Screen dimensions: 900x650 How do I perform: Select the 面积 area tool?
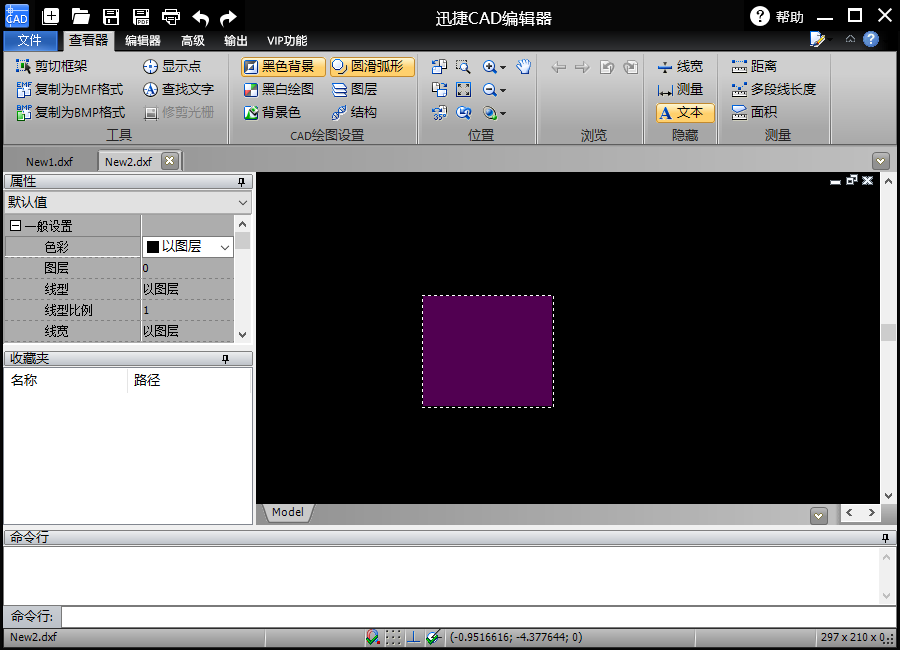pyautogui.click(x=754, y=112)
